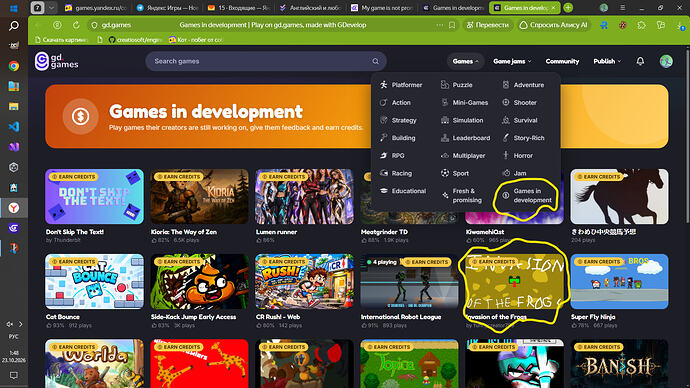Select the Adventure category icon
This screenshot has width=690, height=388.
coord(506,85)
